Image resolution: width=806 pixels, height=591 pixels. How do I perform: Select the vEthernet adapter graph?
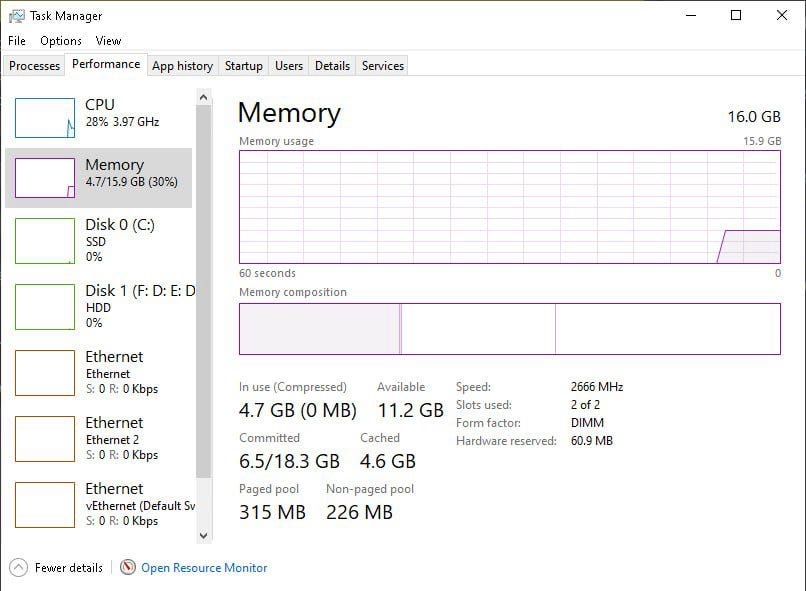(45, 505)
